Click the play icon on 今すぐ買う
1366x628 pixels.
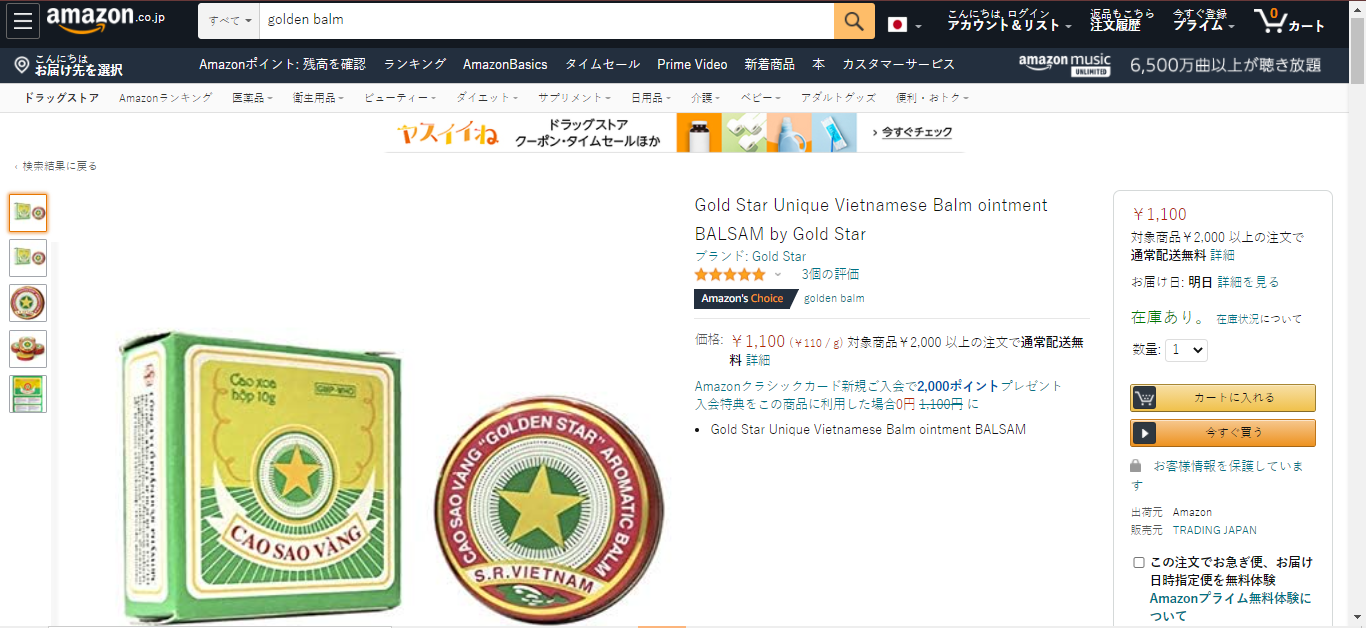click(x=1145, y=433)
